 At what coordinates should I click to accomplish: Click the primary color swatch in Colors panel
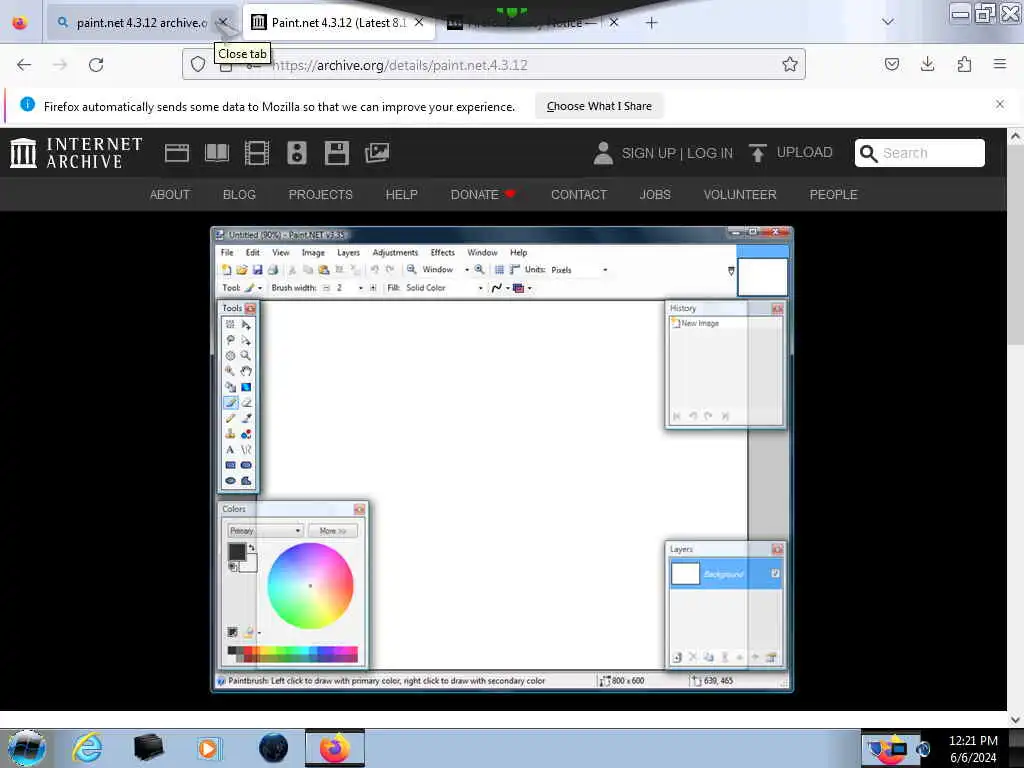click(236, 552)
